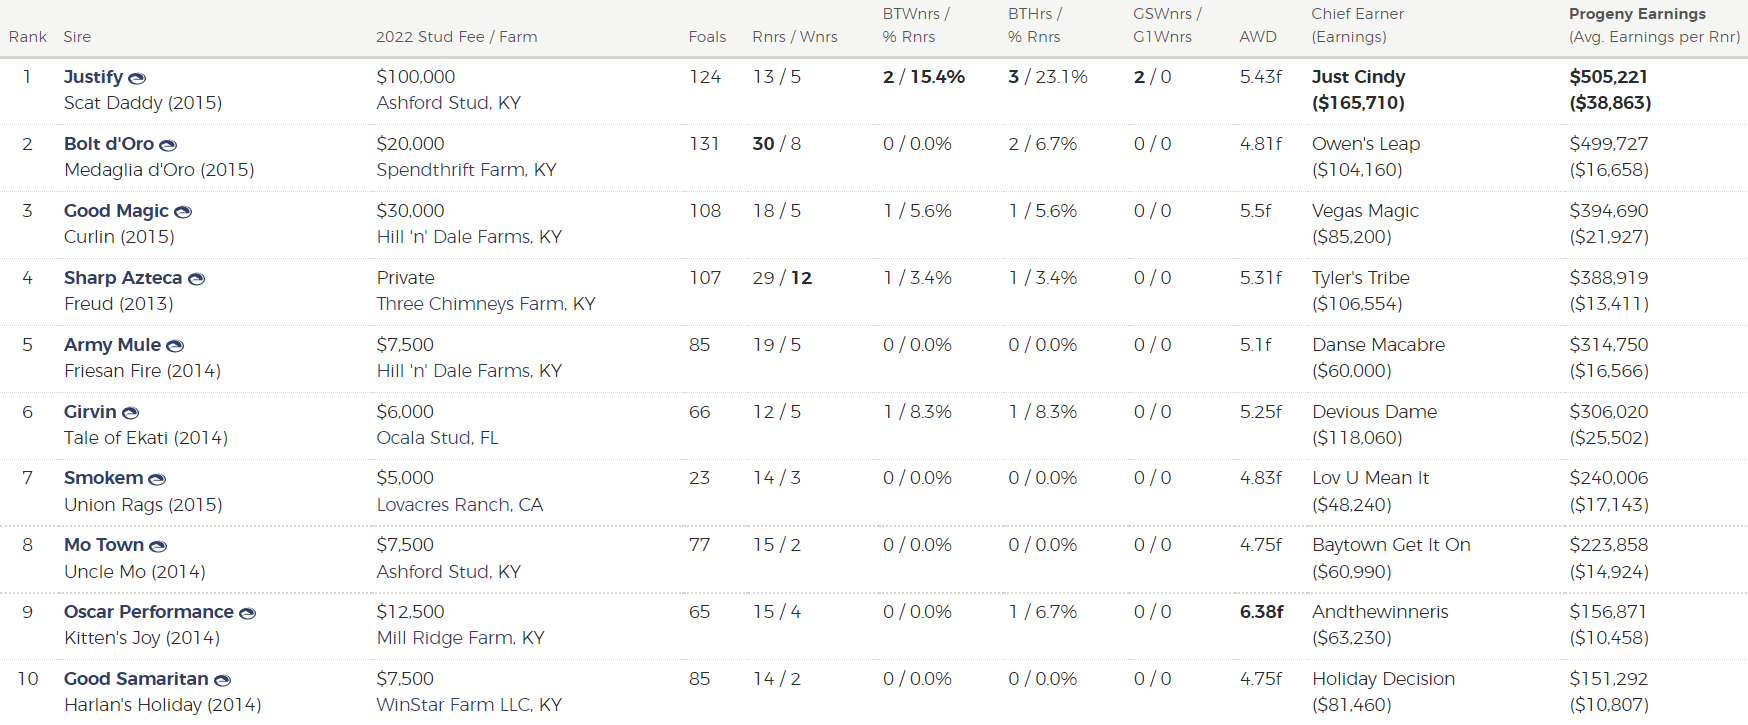Screen dimensions: 1748x725
Task: Sort table by the Foals column header
Action: (x=707, y=37)
